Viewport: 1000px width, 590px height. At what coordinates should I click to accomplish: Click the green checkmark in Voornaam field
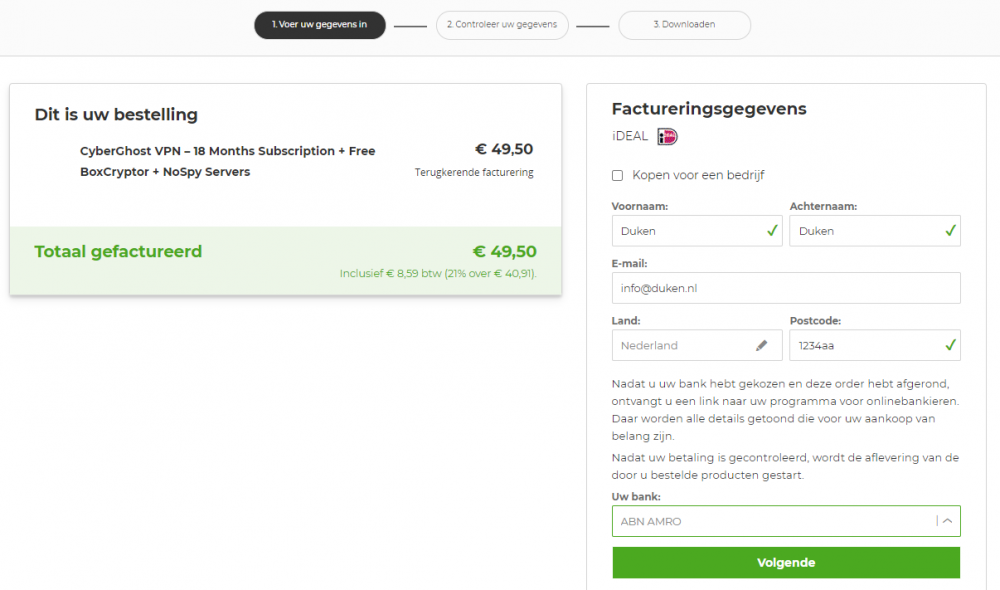tap(772, 231)
